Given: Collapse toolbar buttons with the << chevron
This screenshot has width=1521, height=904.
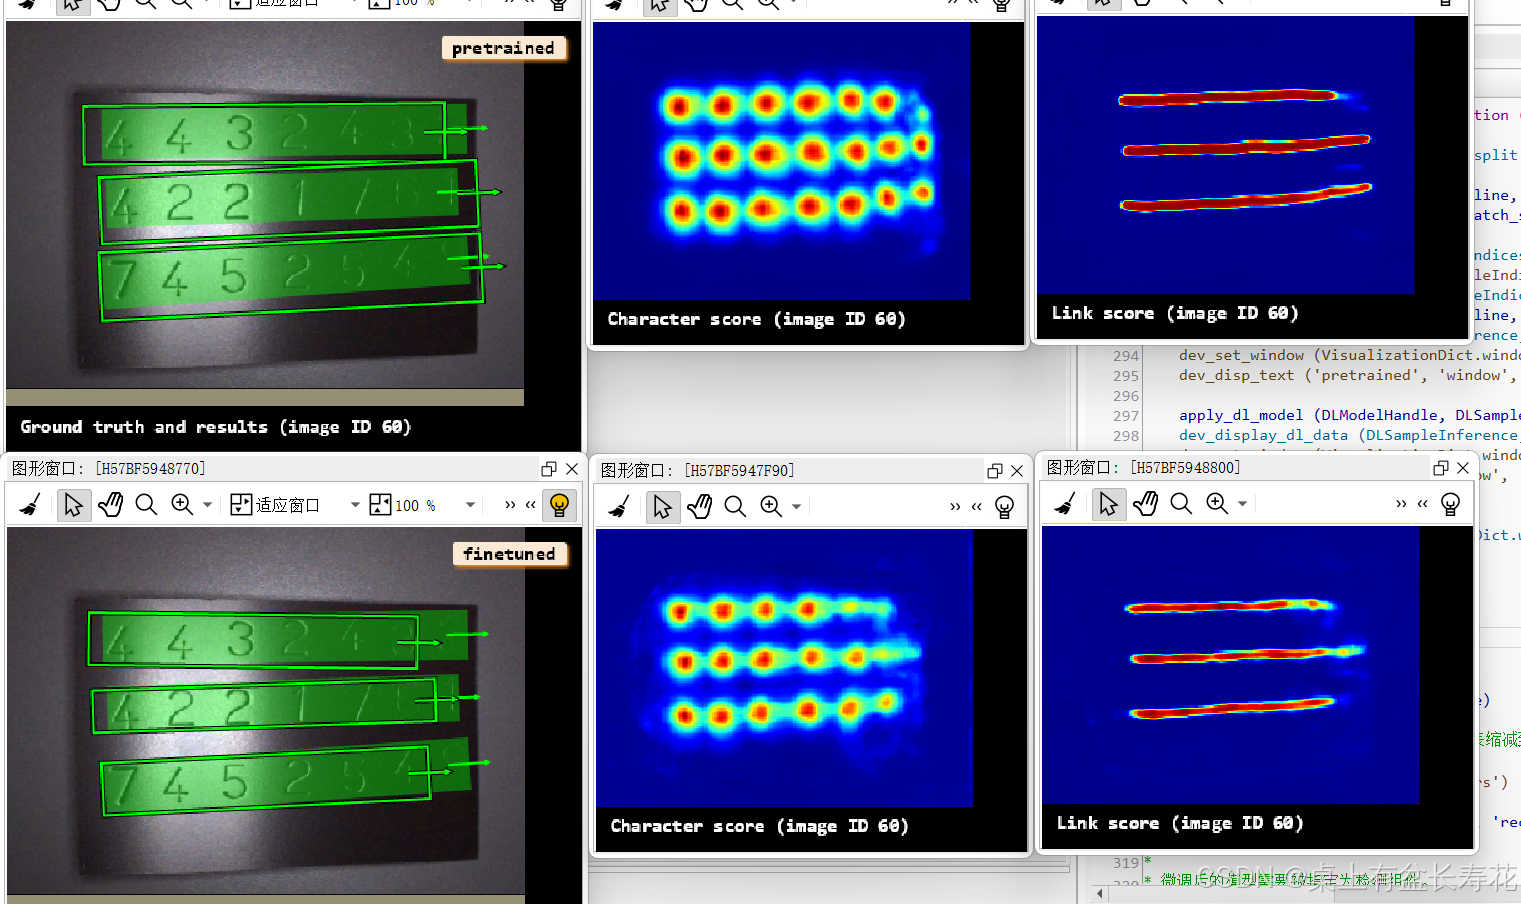Looking at the screenshot, I should (531, 504).
